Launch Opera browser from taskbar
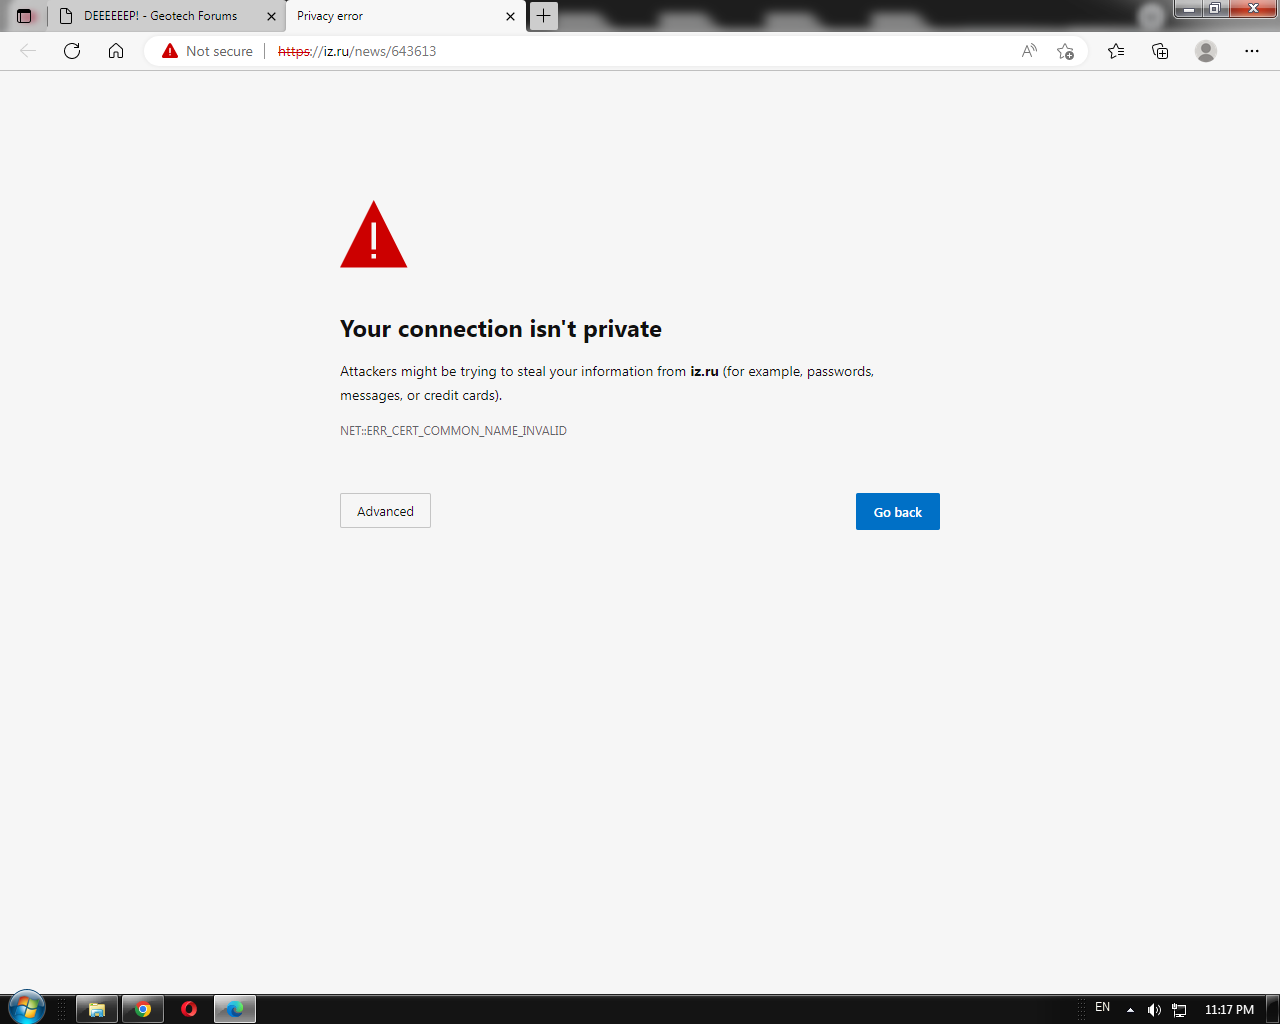Image resolution: width=1280 pixels, height=1024 pixels. point(189,1009)
